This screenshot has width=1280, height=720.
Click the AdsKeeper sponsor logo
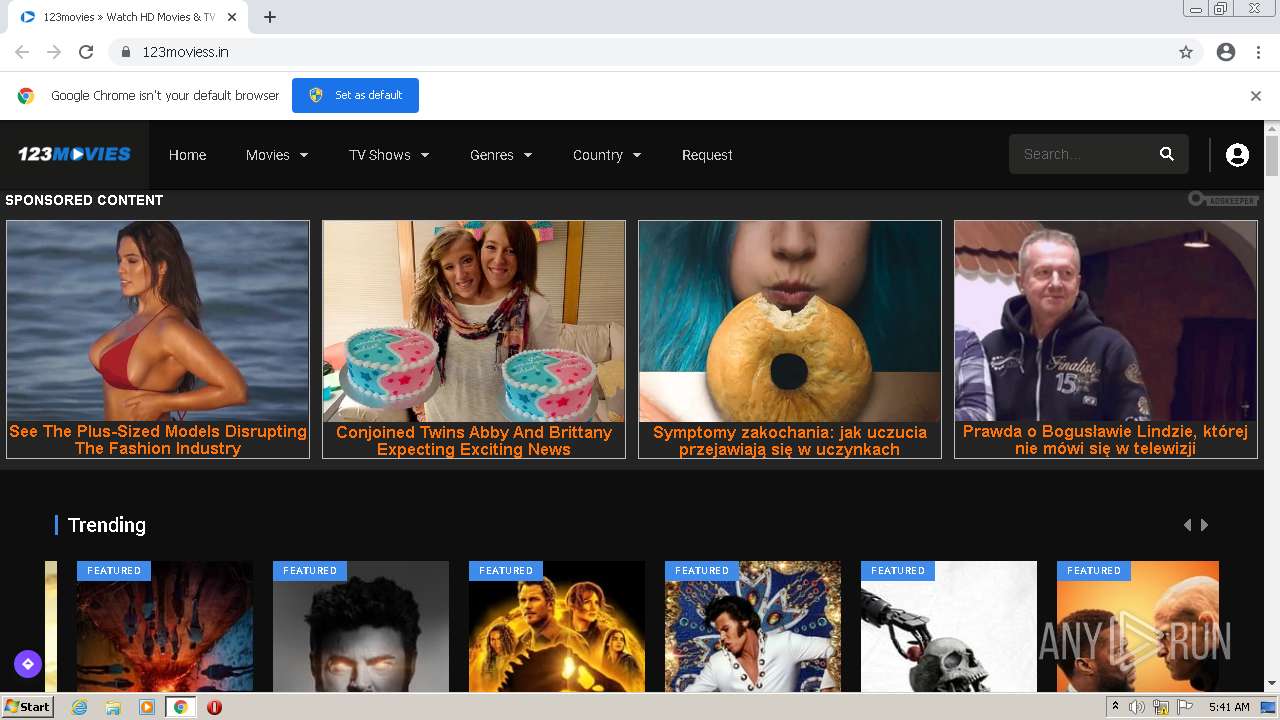coord(1223,200)
